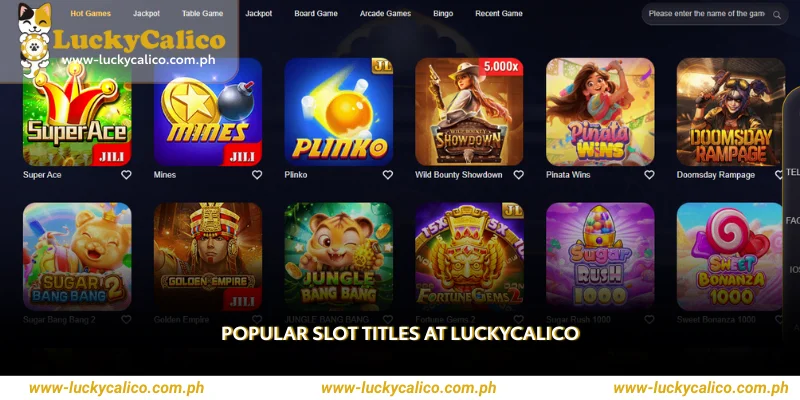Select the Doomsday Rampage game icon
Screen dimensions: 800x400
[x=731, y=112]
